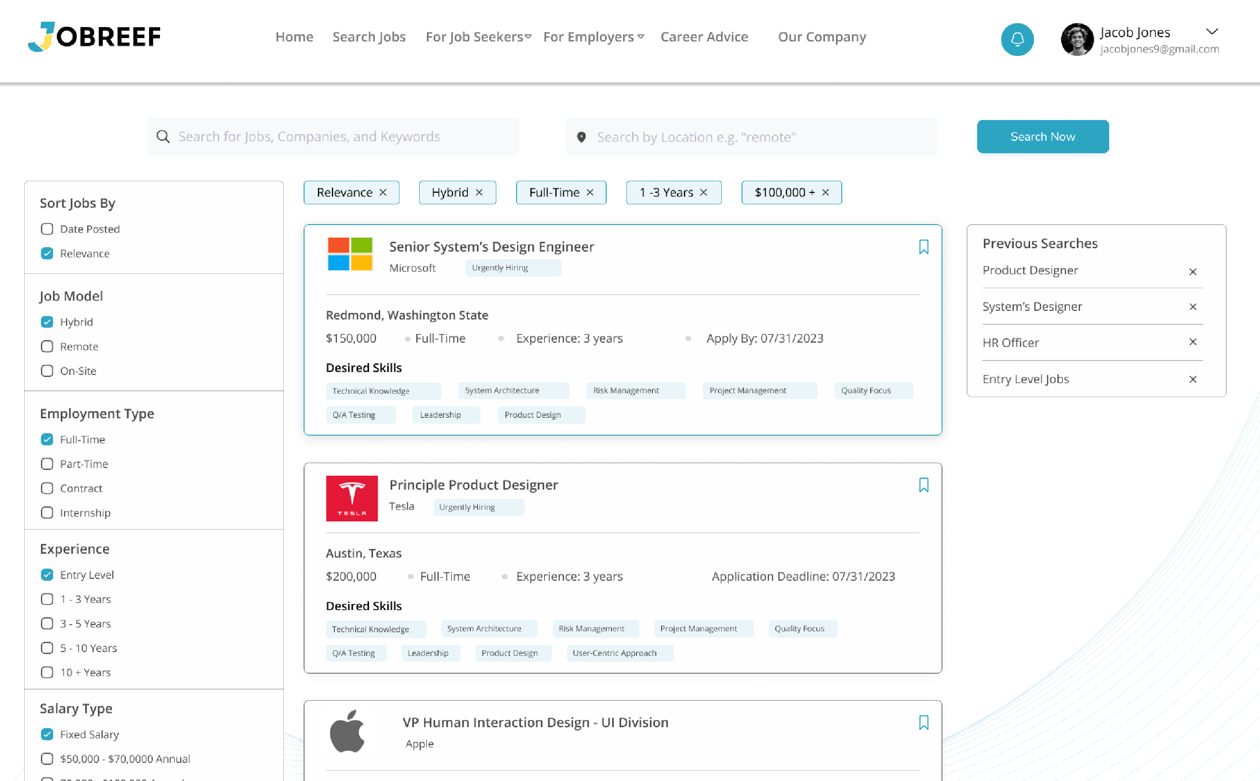Check the 1 - 3 Years experience box

47,599
